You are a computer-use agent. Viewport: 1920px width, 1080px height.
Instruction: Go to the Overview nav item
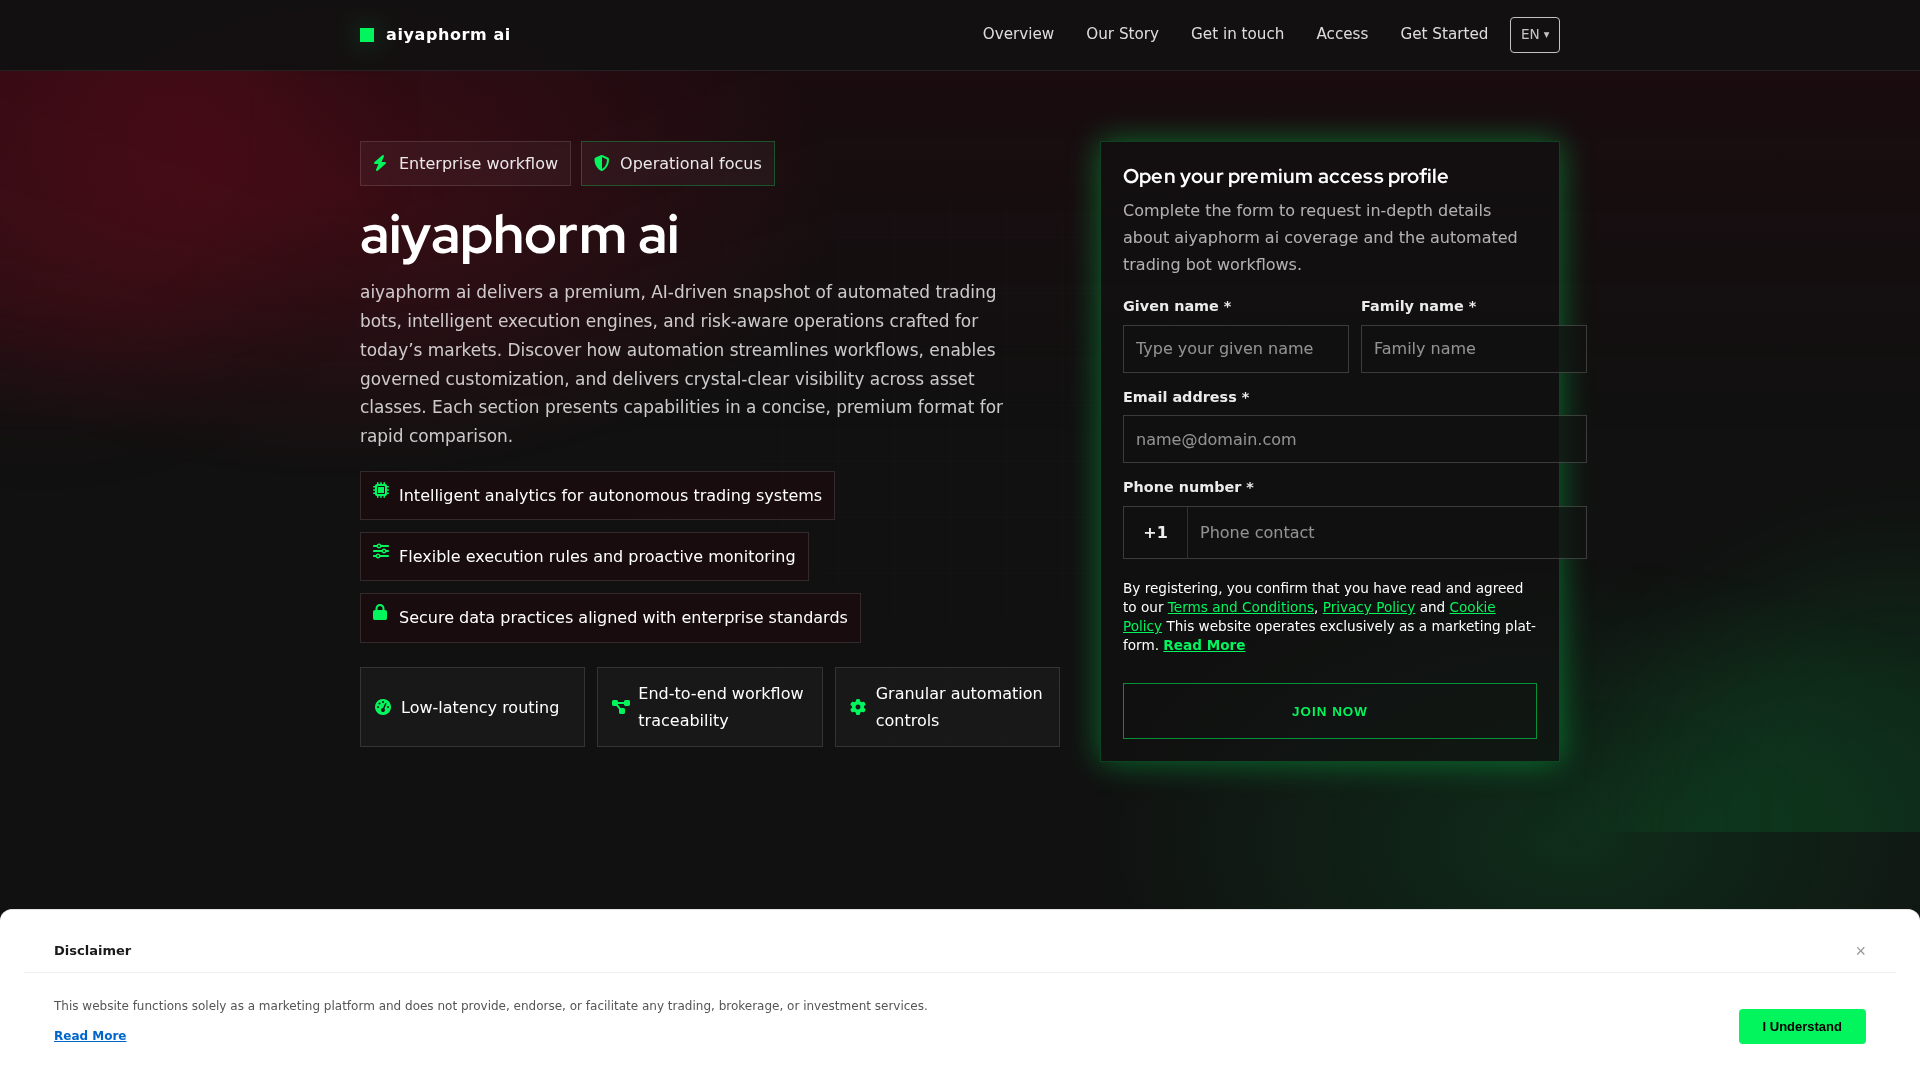[x=1018, y=34]
